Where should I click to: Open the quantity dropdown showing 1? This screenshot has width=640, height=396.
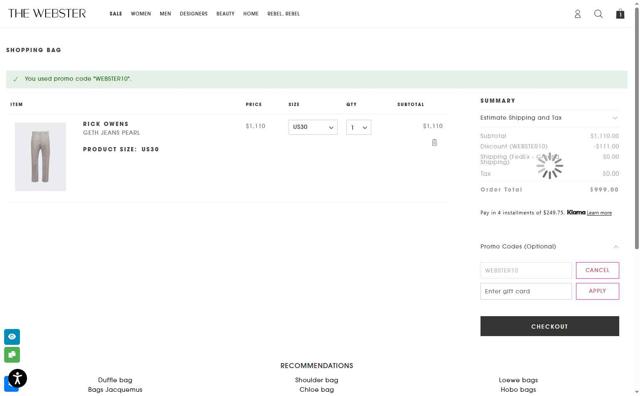pos(358,127)
